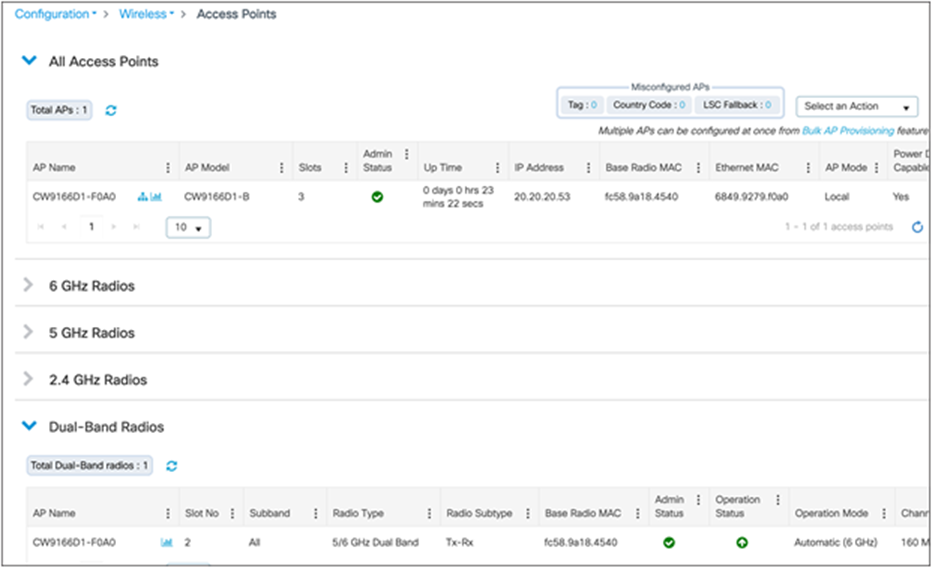
Task: Click the refresh icon next to access points count
Action: coord(917,227)
